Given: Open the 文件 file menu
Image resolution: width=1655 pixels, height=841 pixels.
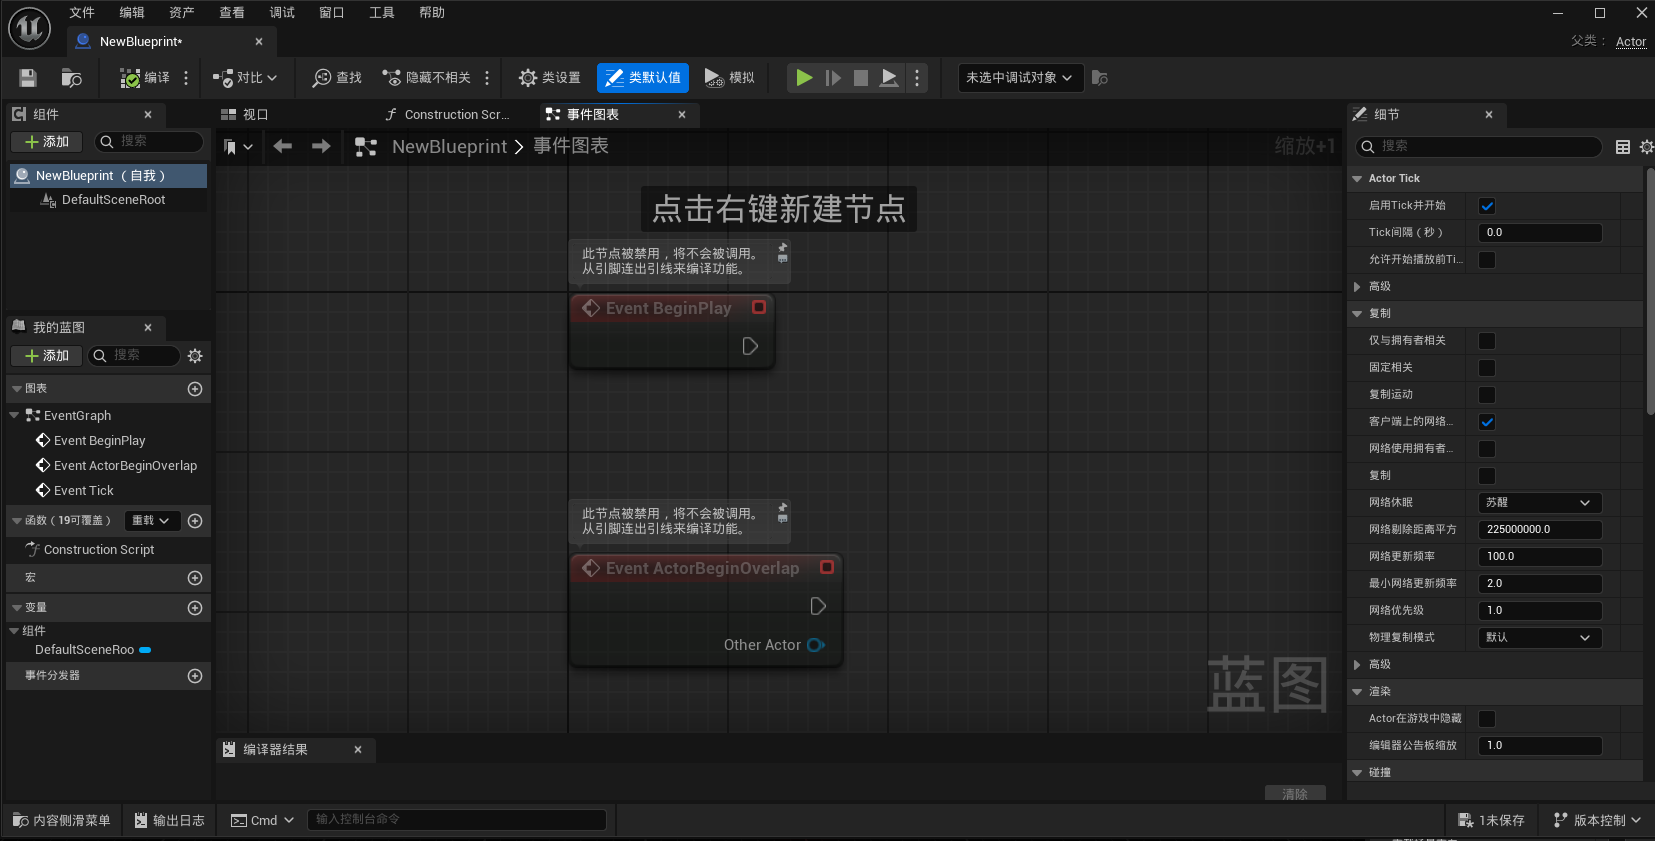Looking at the screenshot, I should pos(82,13).
